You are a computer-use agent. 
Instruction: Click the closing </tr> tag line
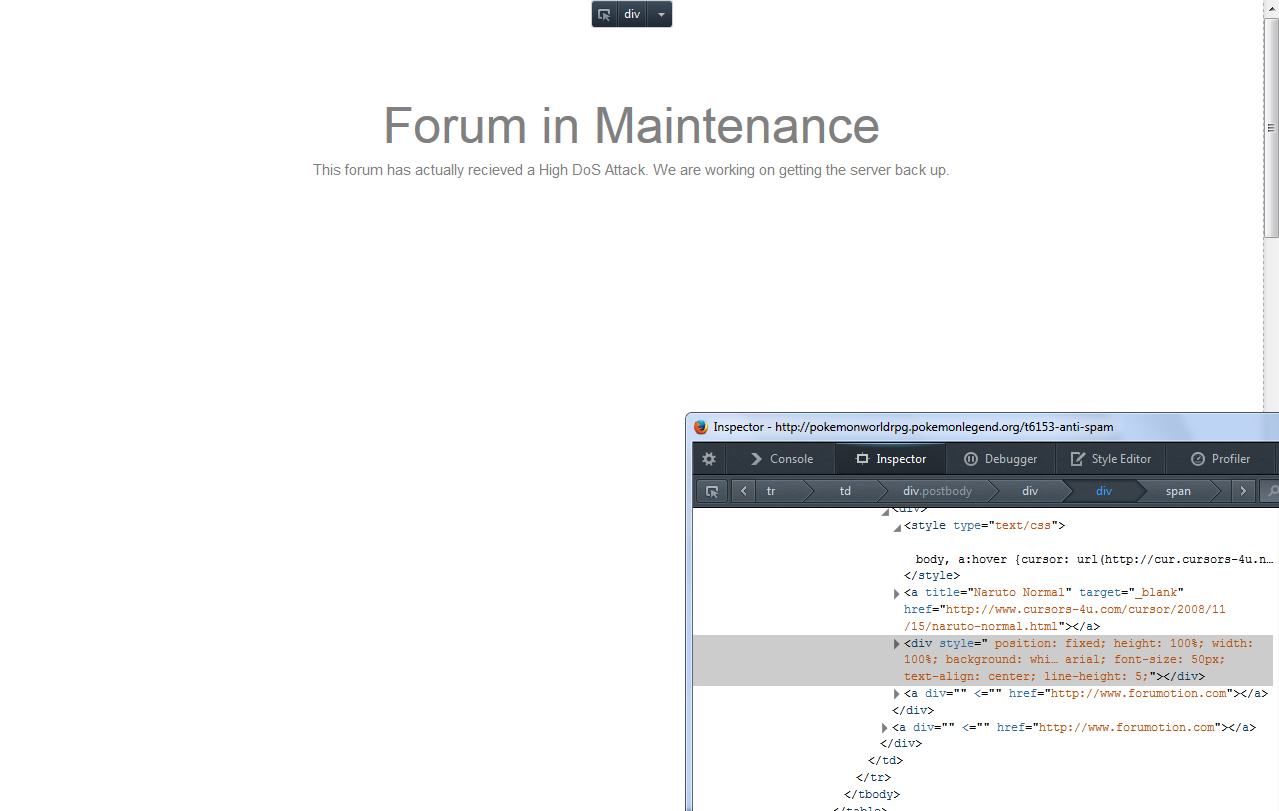pyautogui.click(x=874, y=778)
